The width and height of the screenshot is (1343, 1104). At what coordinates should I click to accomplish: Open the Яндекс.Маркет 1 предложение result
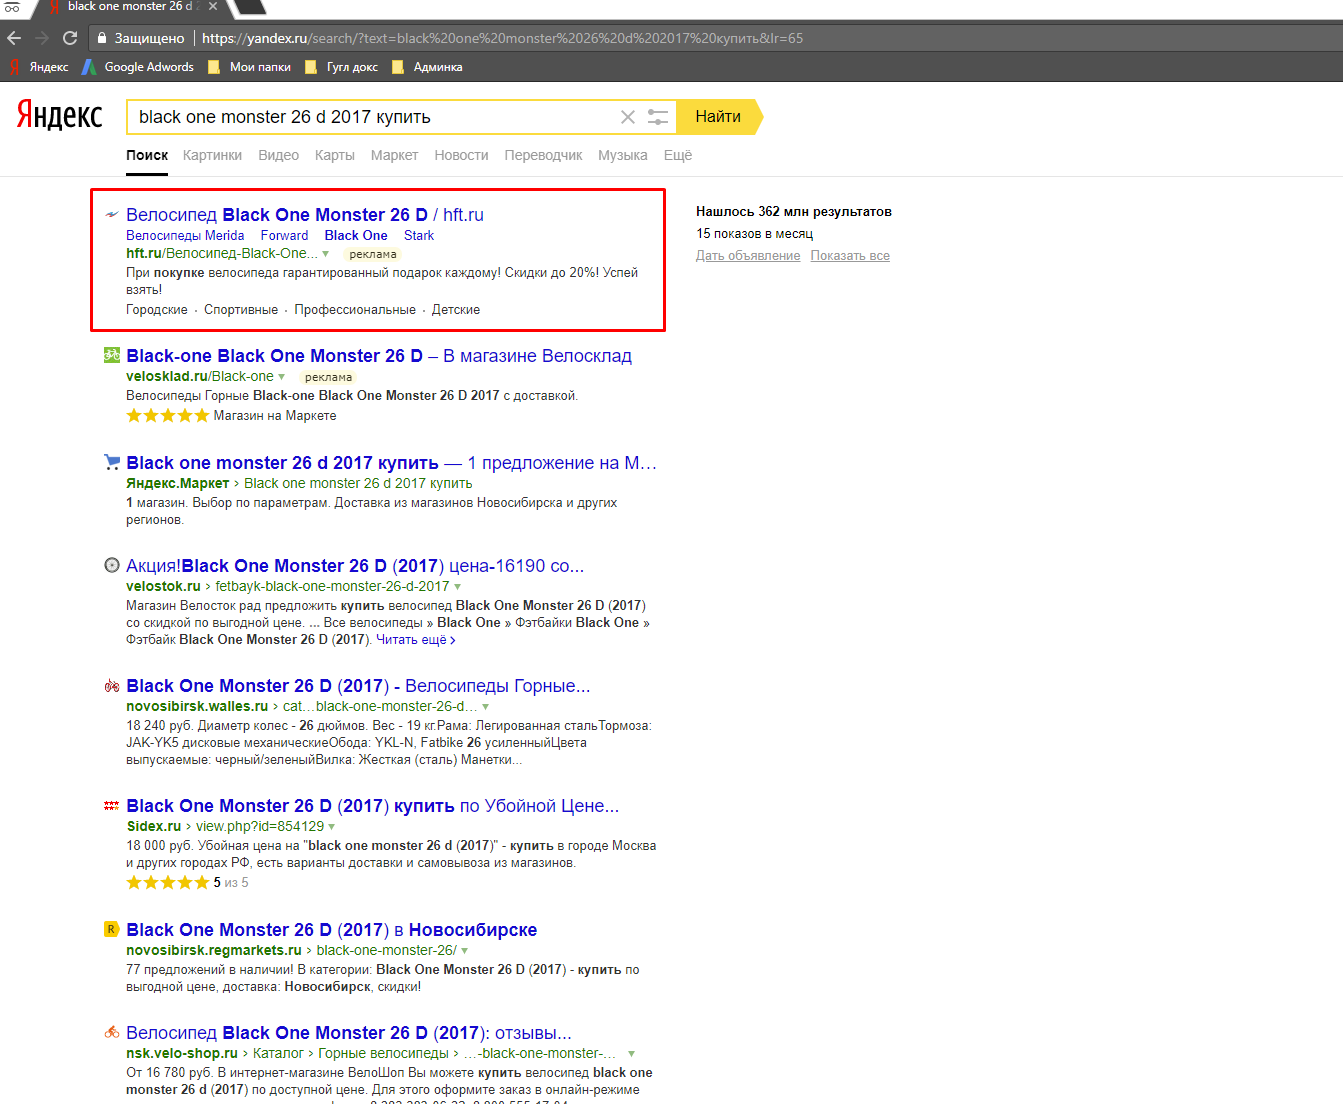(x=391, y=462)
